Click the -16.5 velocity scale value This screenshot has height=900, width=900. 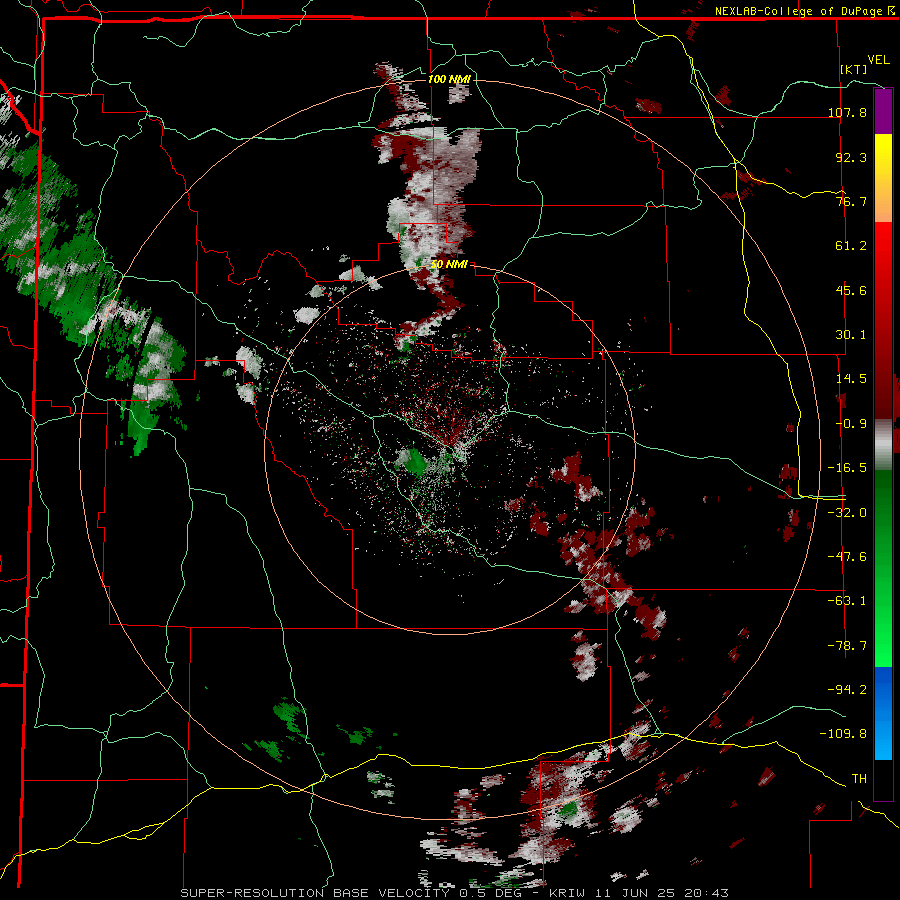click(847, 468)
